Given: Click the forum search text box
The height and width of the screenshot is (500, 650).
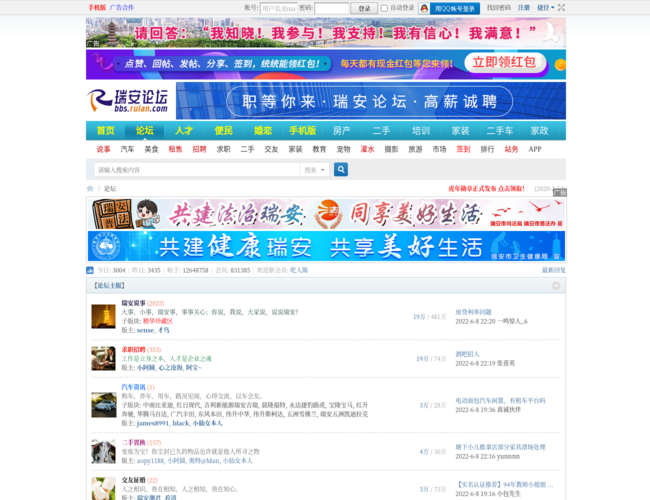Looking at the screenshot, I should click(196, 170).
